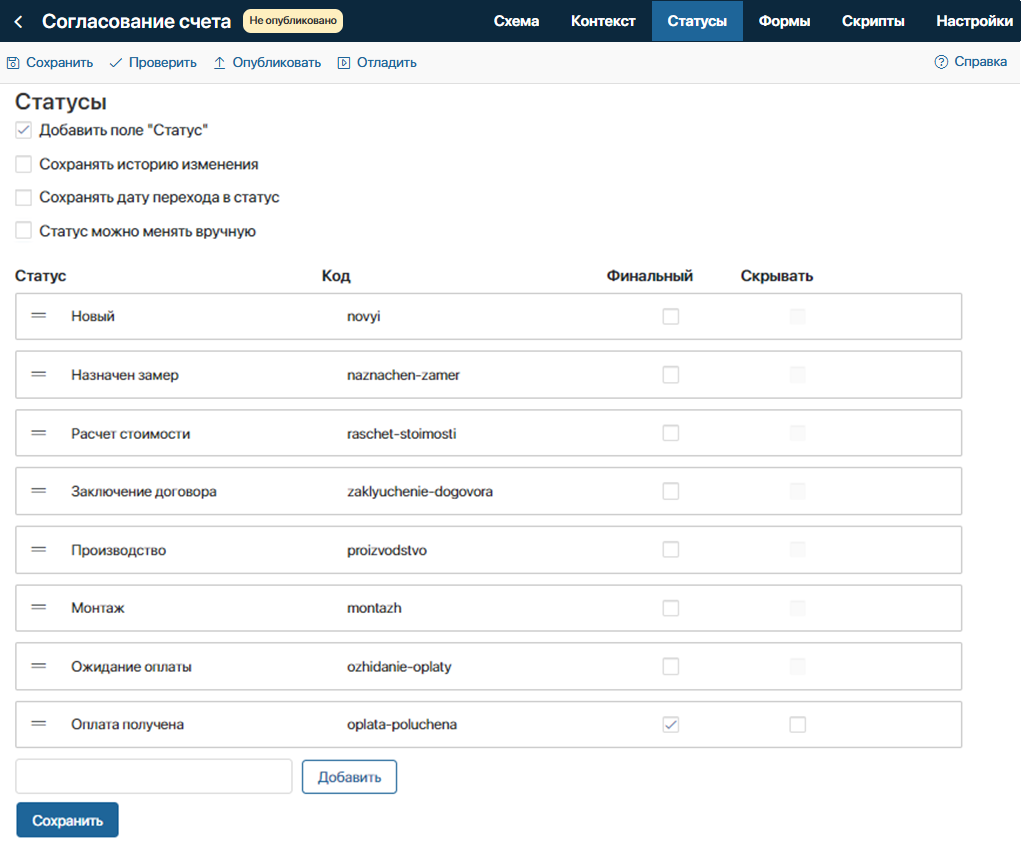
Task: Open the Схема tab
Action: point(516,21)
